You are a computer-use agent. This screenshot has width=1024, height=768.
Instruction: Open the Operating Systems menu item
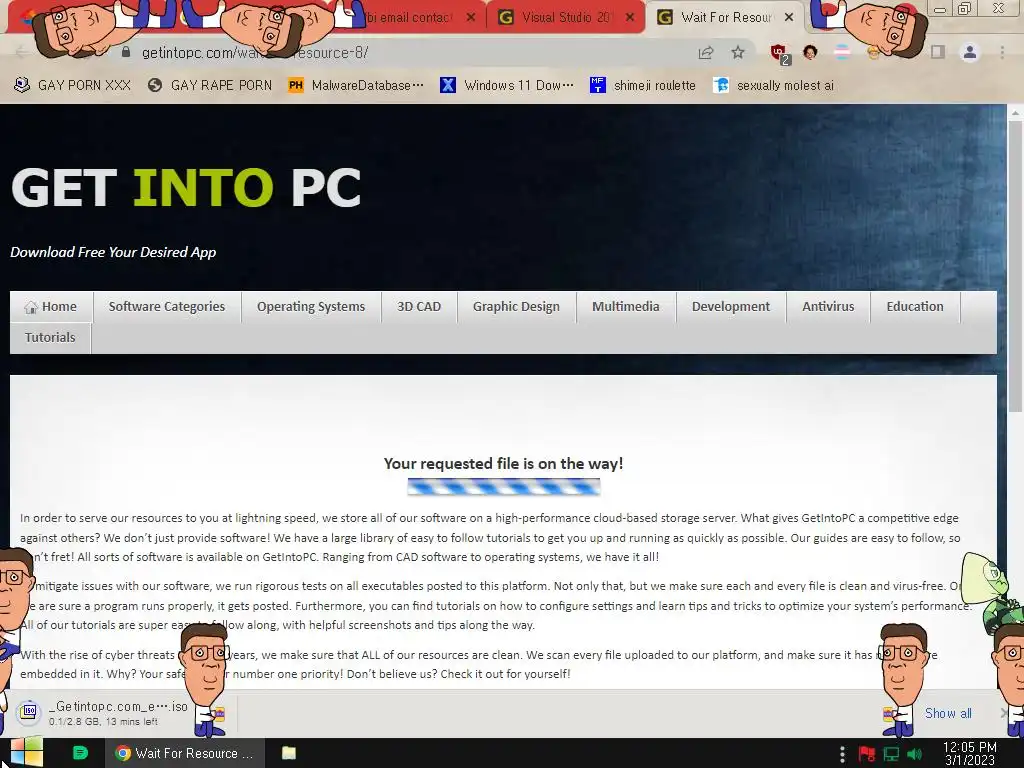(x=311, y=307)
